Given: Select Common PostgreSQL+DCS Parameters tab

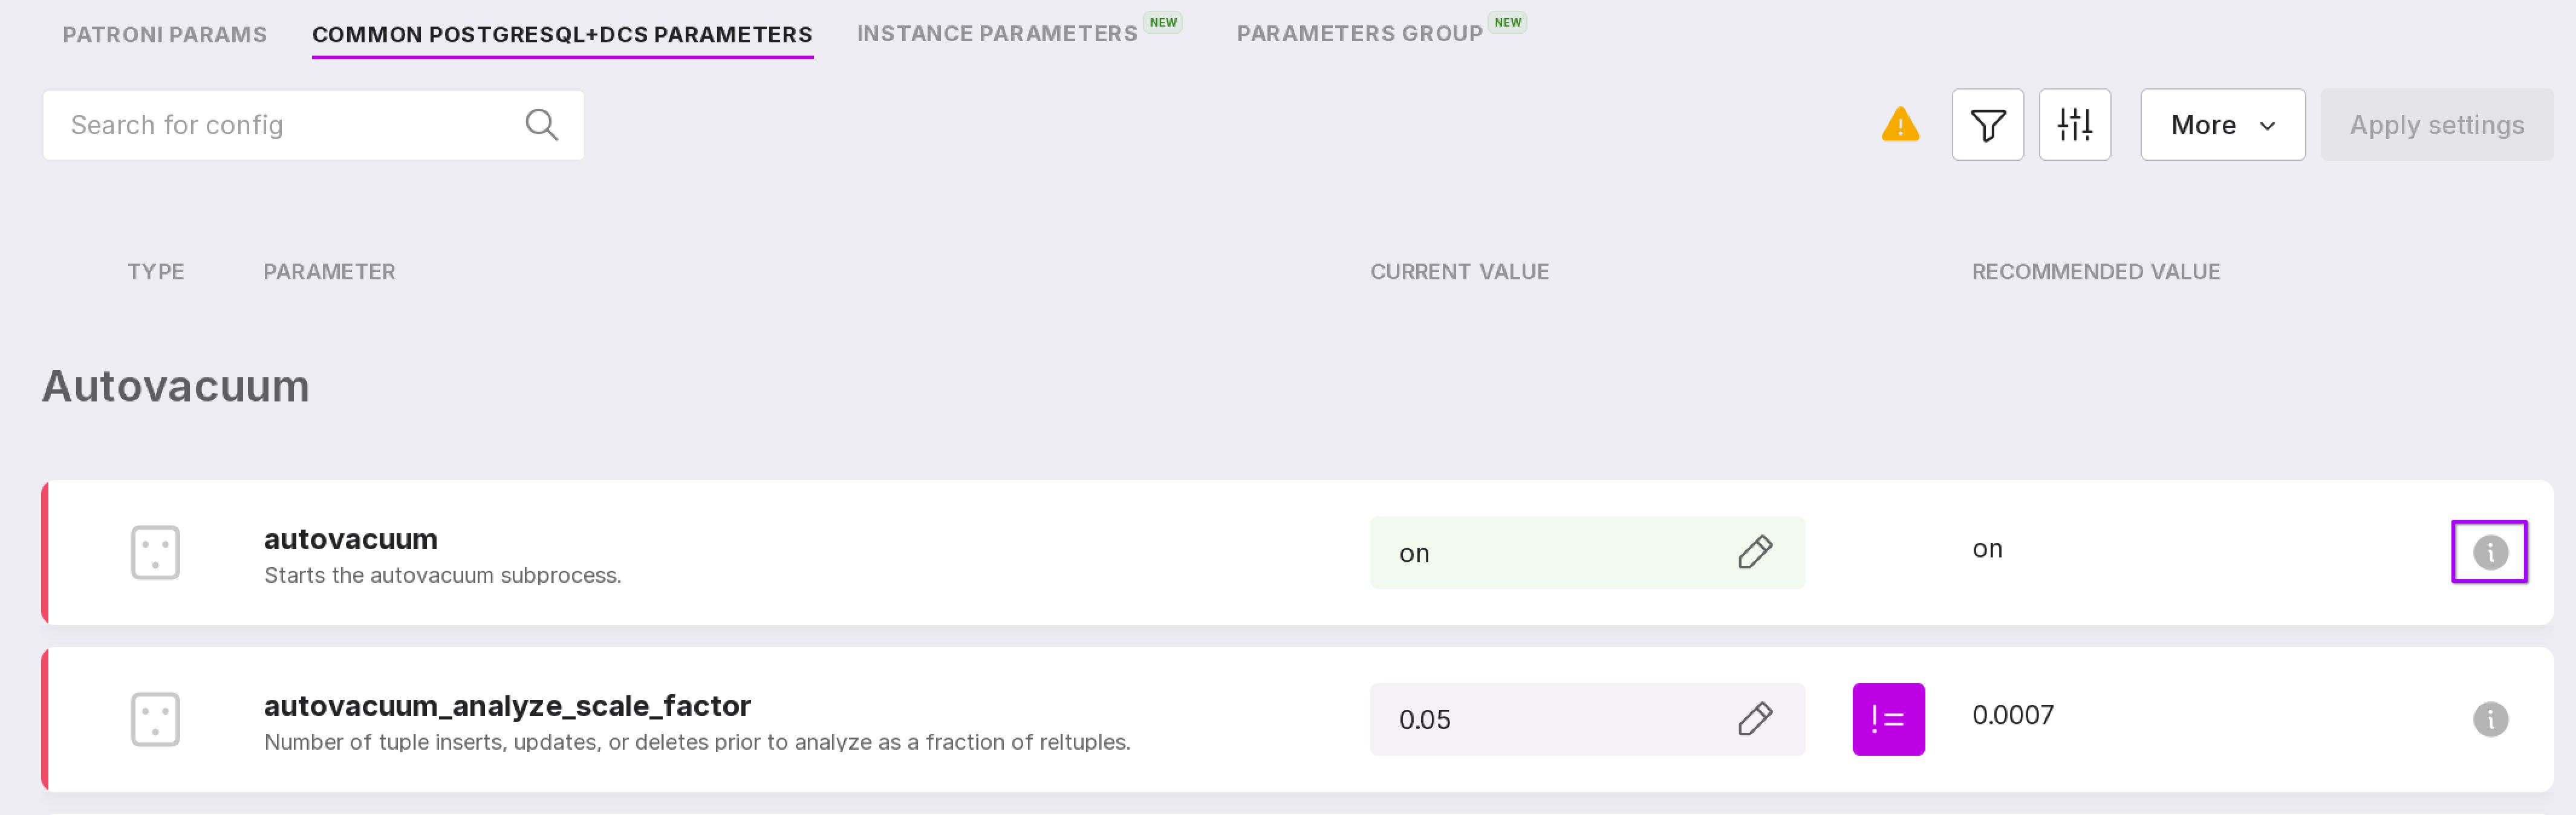Looking at the screenshot, I should (562, 35).
